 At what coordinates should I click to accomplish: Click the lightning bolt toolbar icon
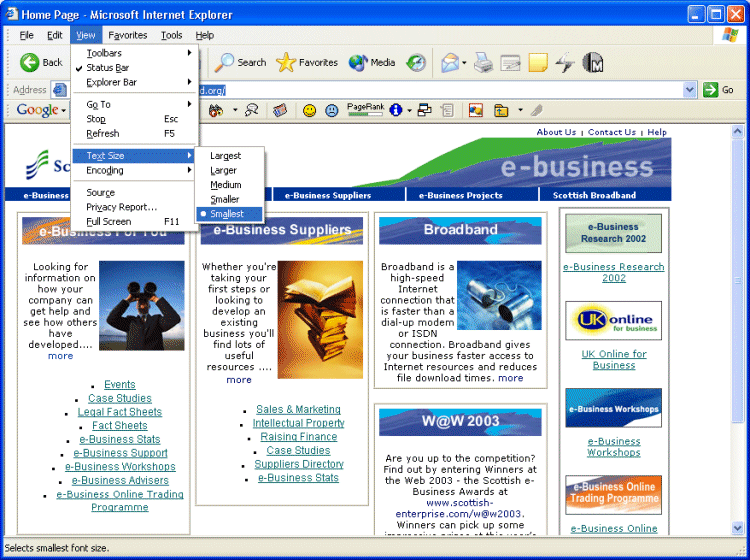pos(565,63)
